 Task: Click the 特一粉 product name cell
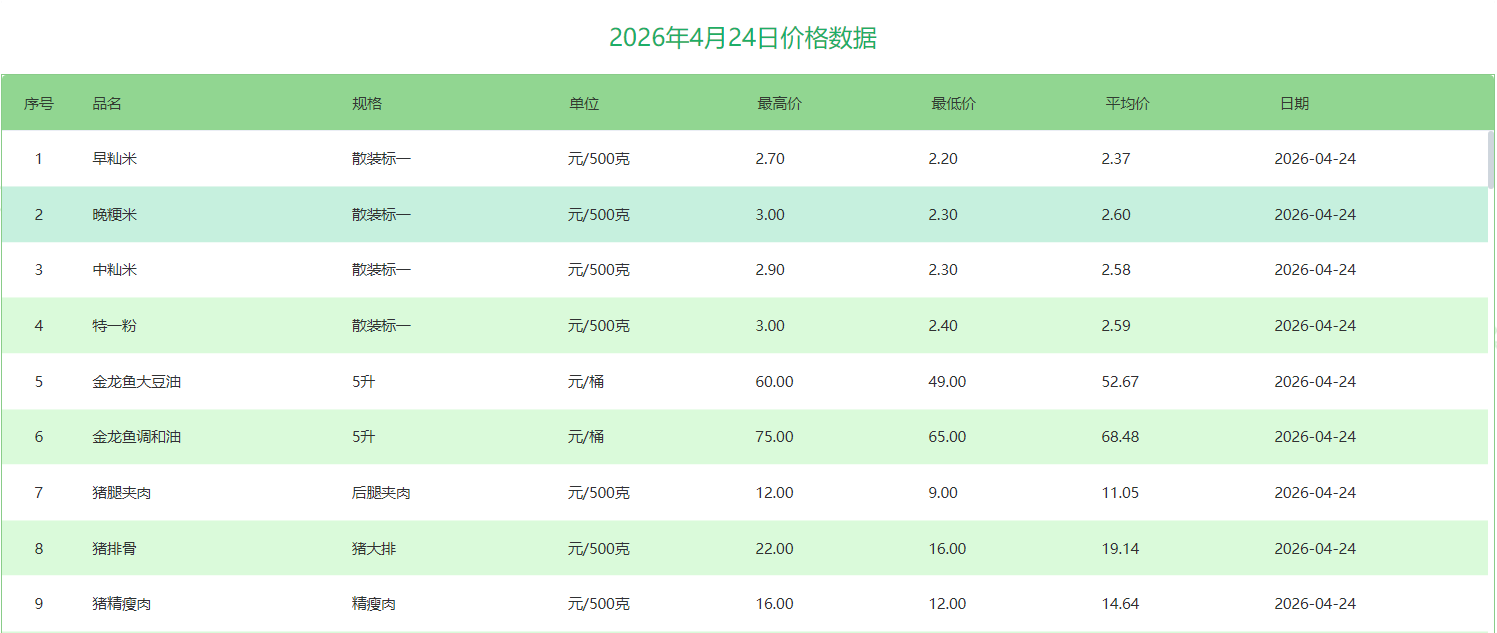115,326
